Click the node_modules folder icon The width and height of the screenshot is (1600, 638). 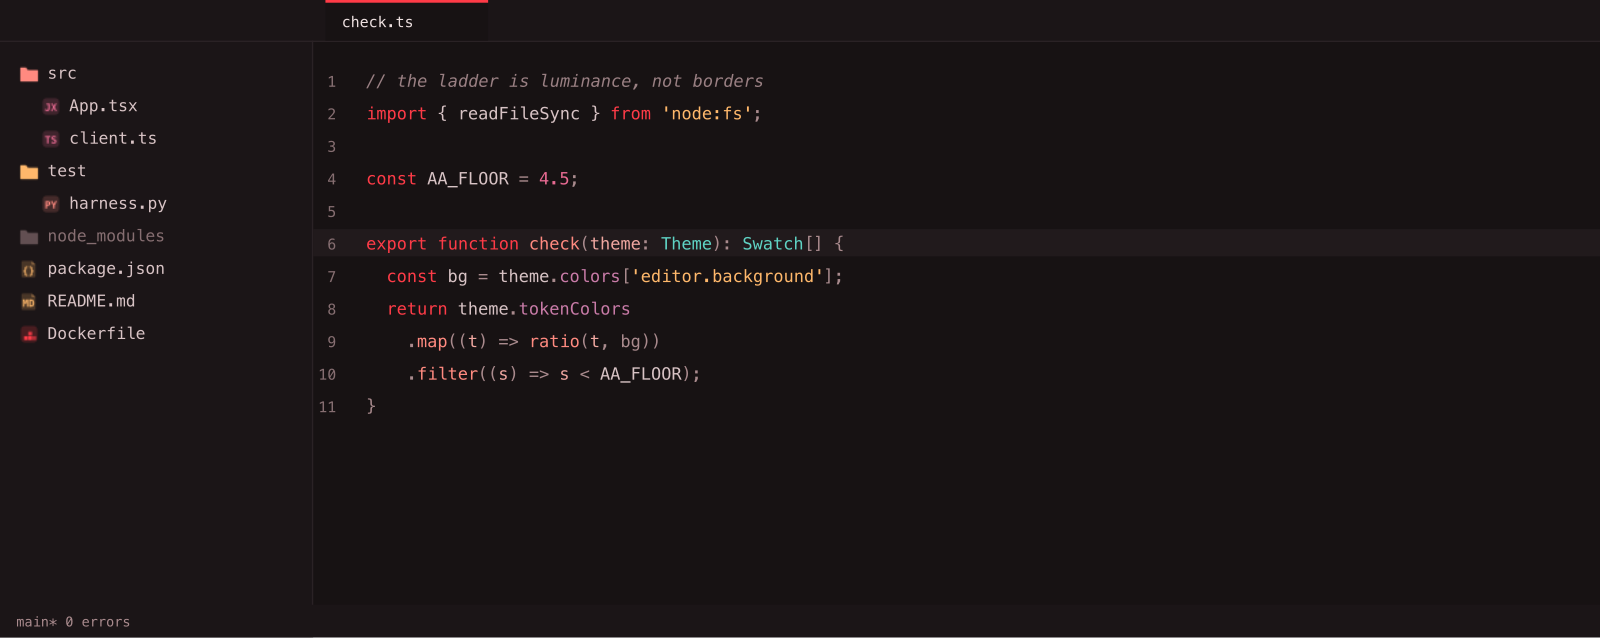point(29,237)
